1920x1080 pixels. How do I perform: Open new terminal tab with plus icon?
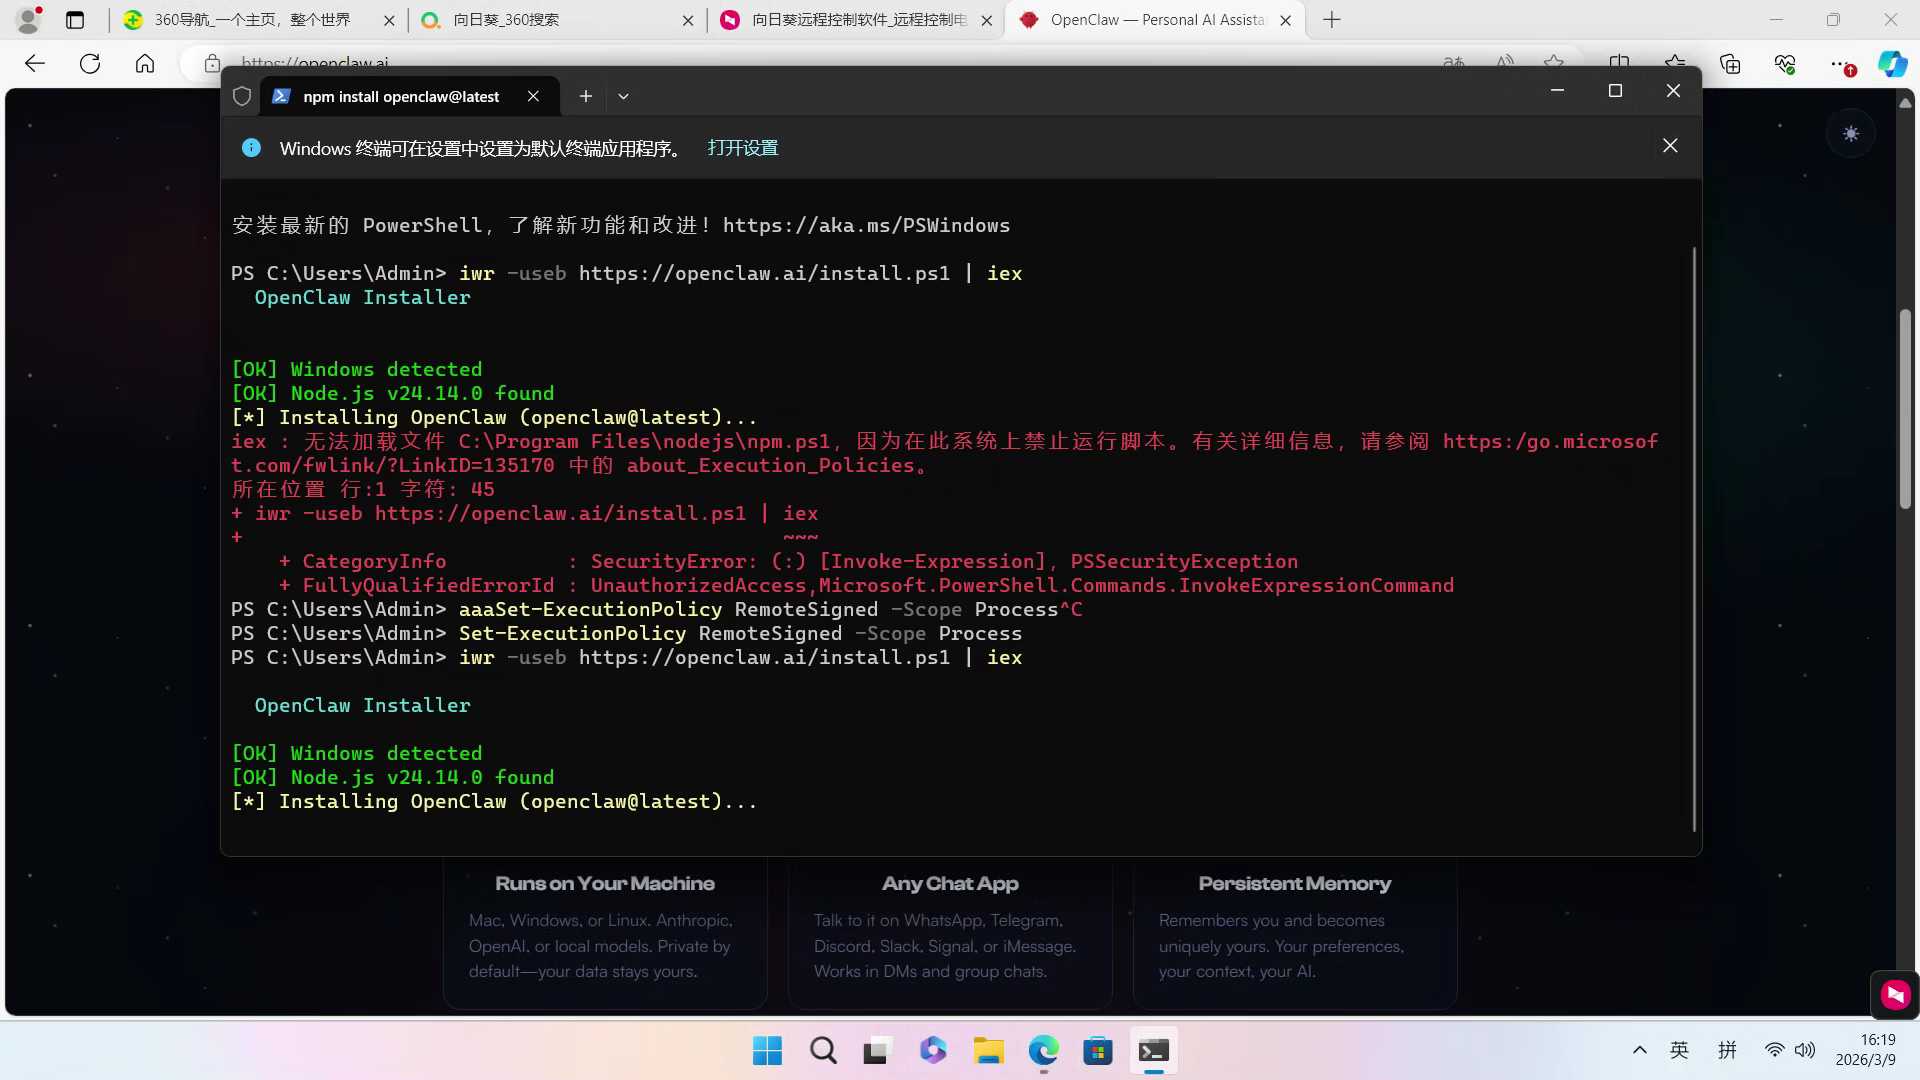[x=586, y=96]
